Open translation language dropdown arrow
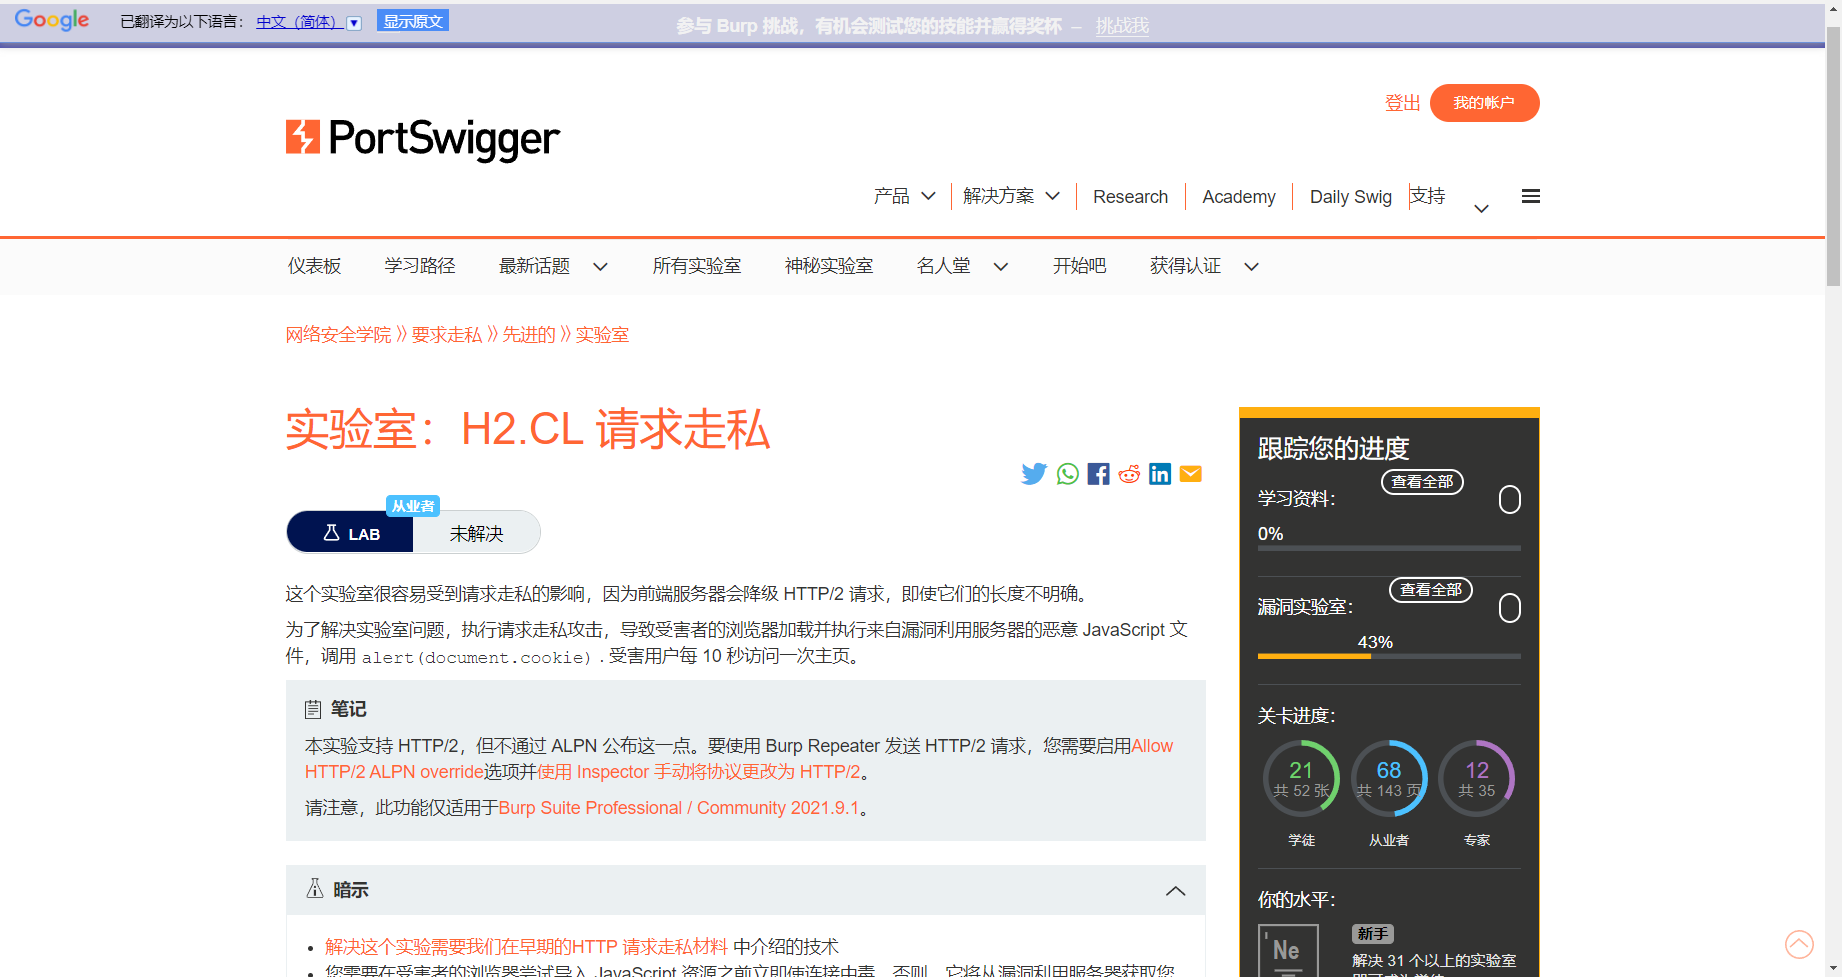 tap(354, 23)
